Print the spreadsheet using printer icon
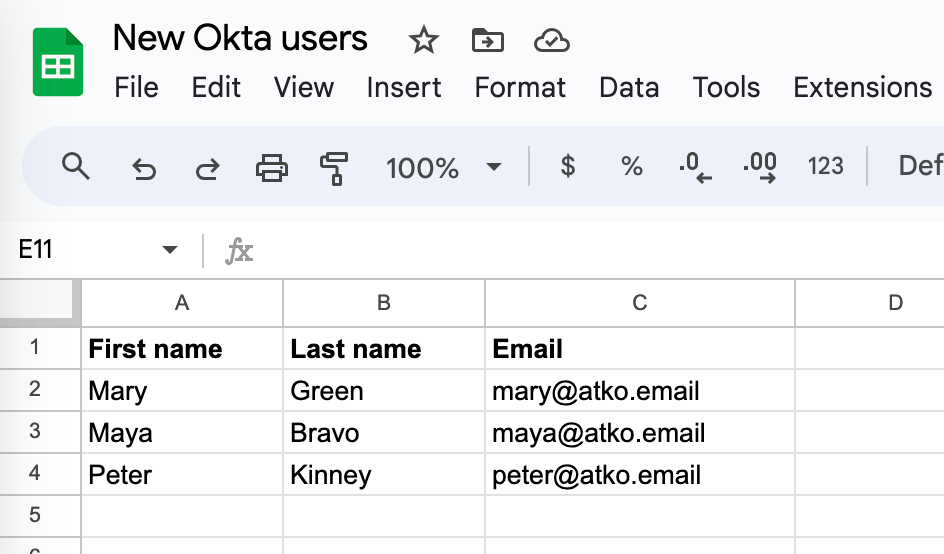The height and width of the screenshot is (554, 944). pos(272,167)
